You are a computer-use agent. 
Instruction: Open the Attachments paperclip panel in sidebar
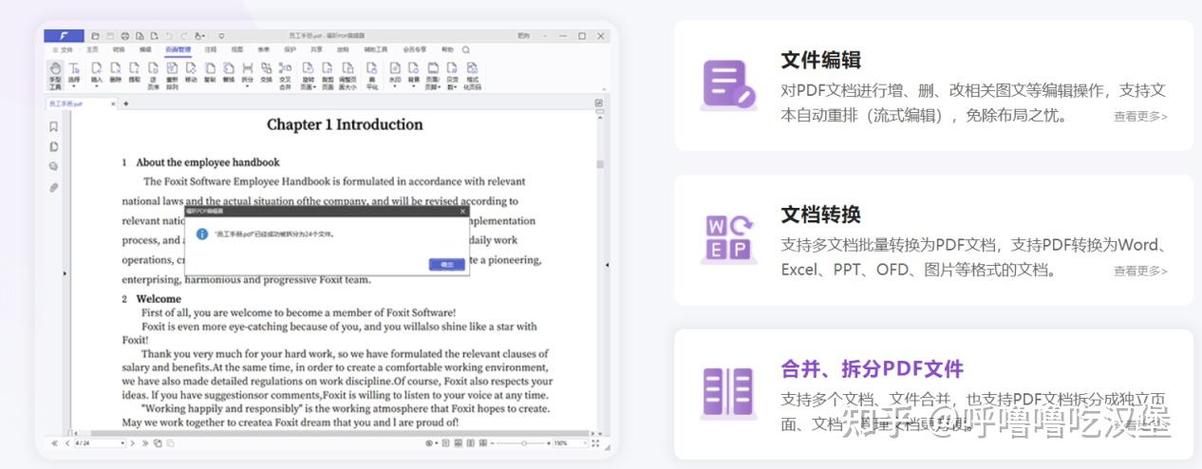click(53, 187)
